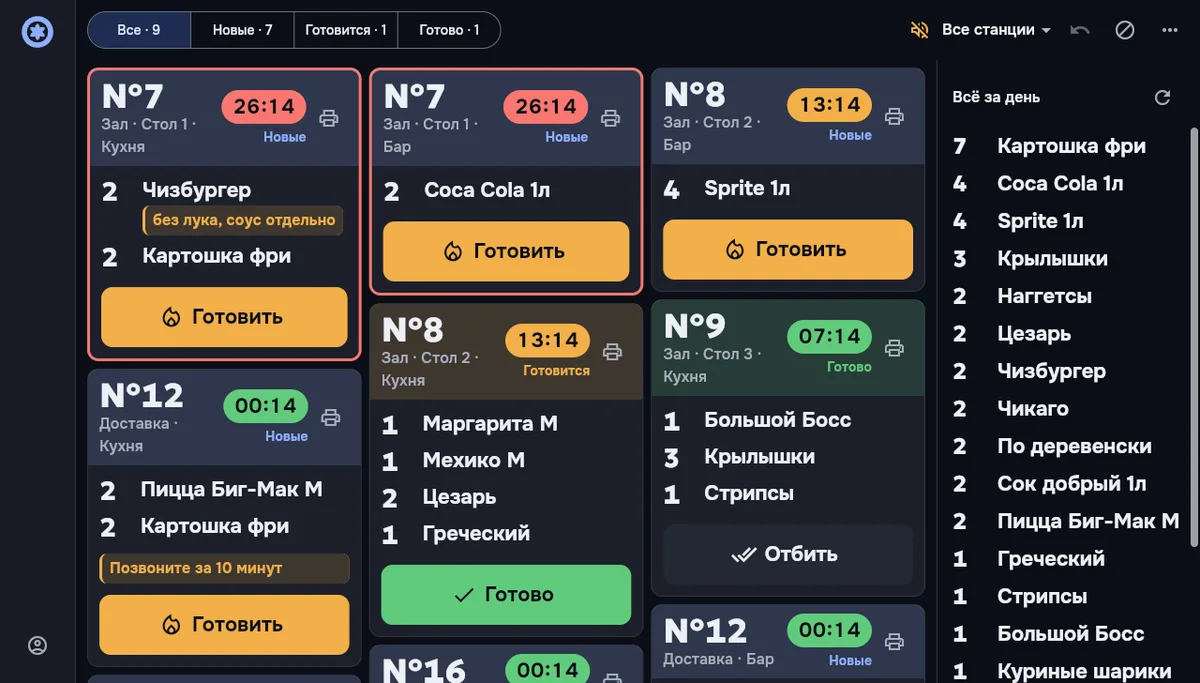Image resolution: width=1200 pixels, height=683 pixels.
Task: Print order №8 Бар ticket
Action: 895,116
